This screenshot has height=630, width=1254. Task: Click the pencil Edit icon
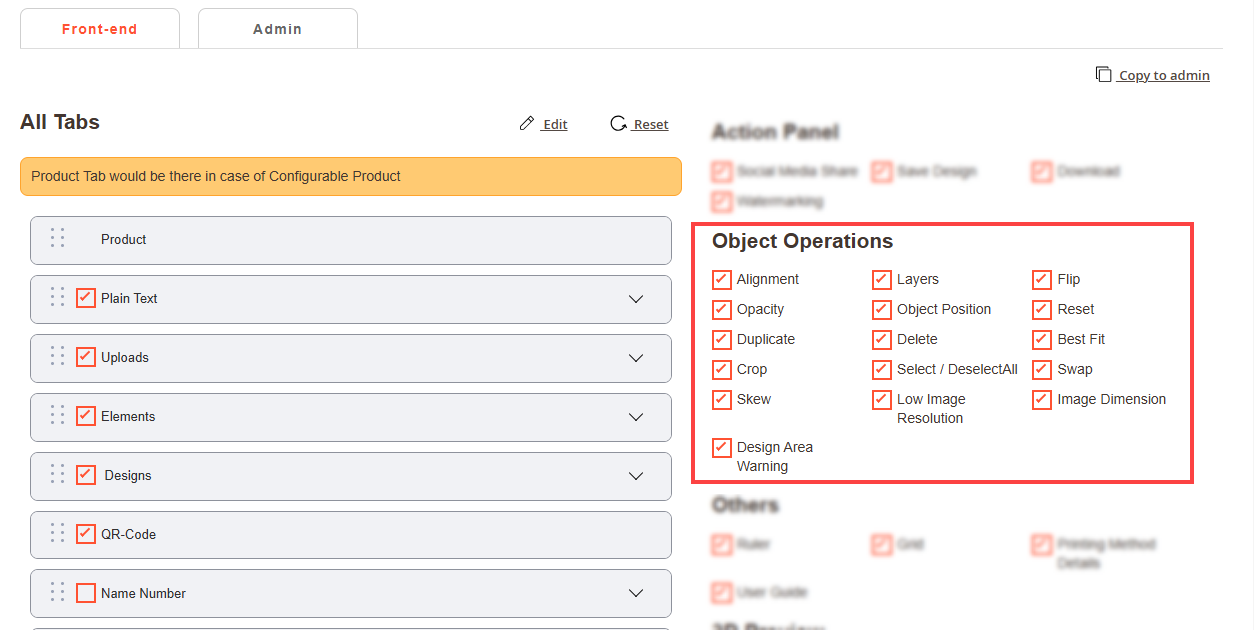click(x=527, y=124)
